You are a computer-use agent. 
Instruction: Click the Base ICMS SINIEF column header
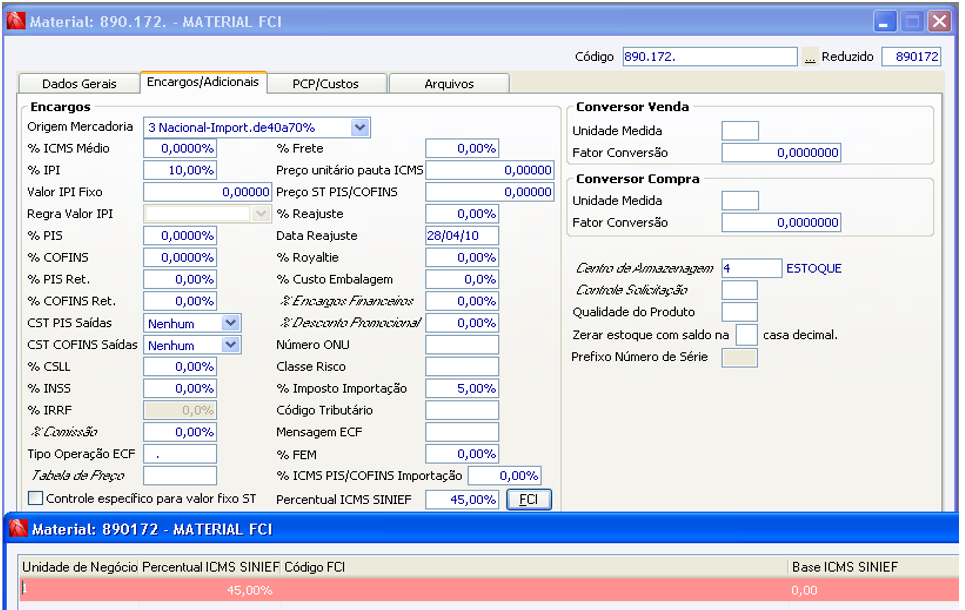[x=873, y=567]
